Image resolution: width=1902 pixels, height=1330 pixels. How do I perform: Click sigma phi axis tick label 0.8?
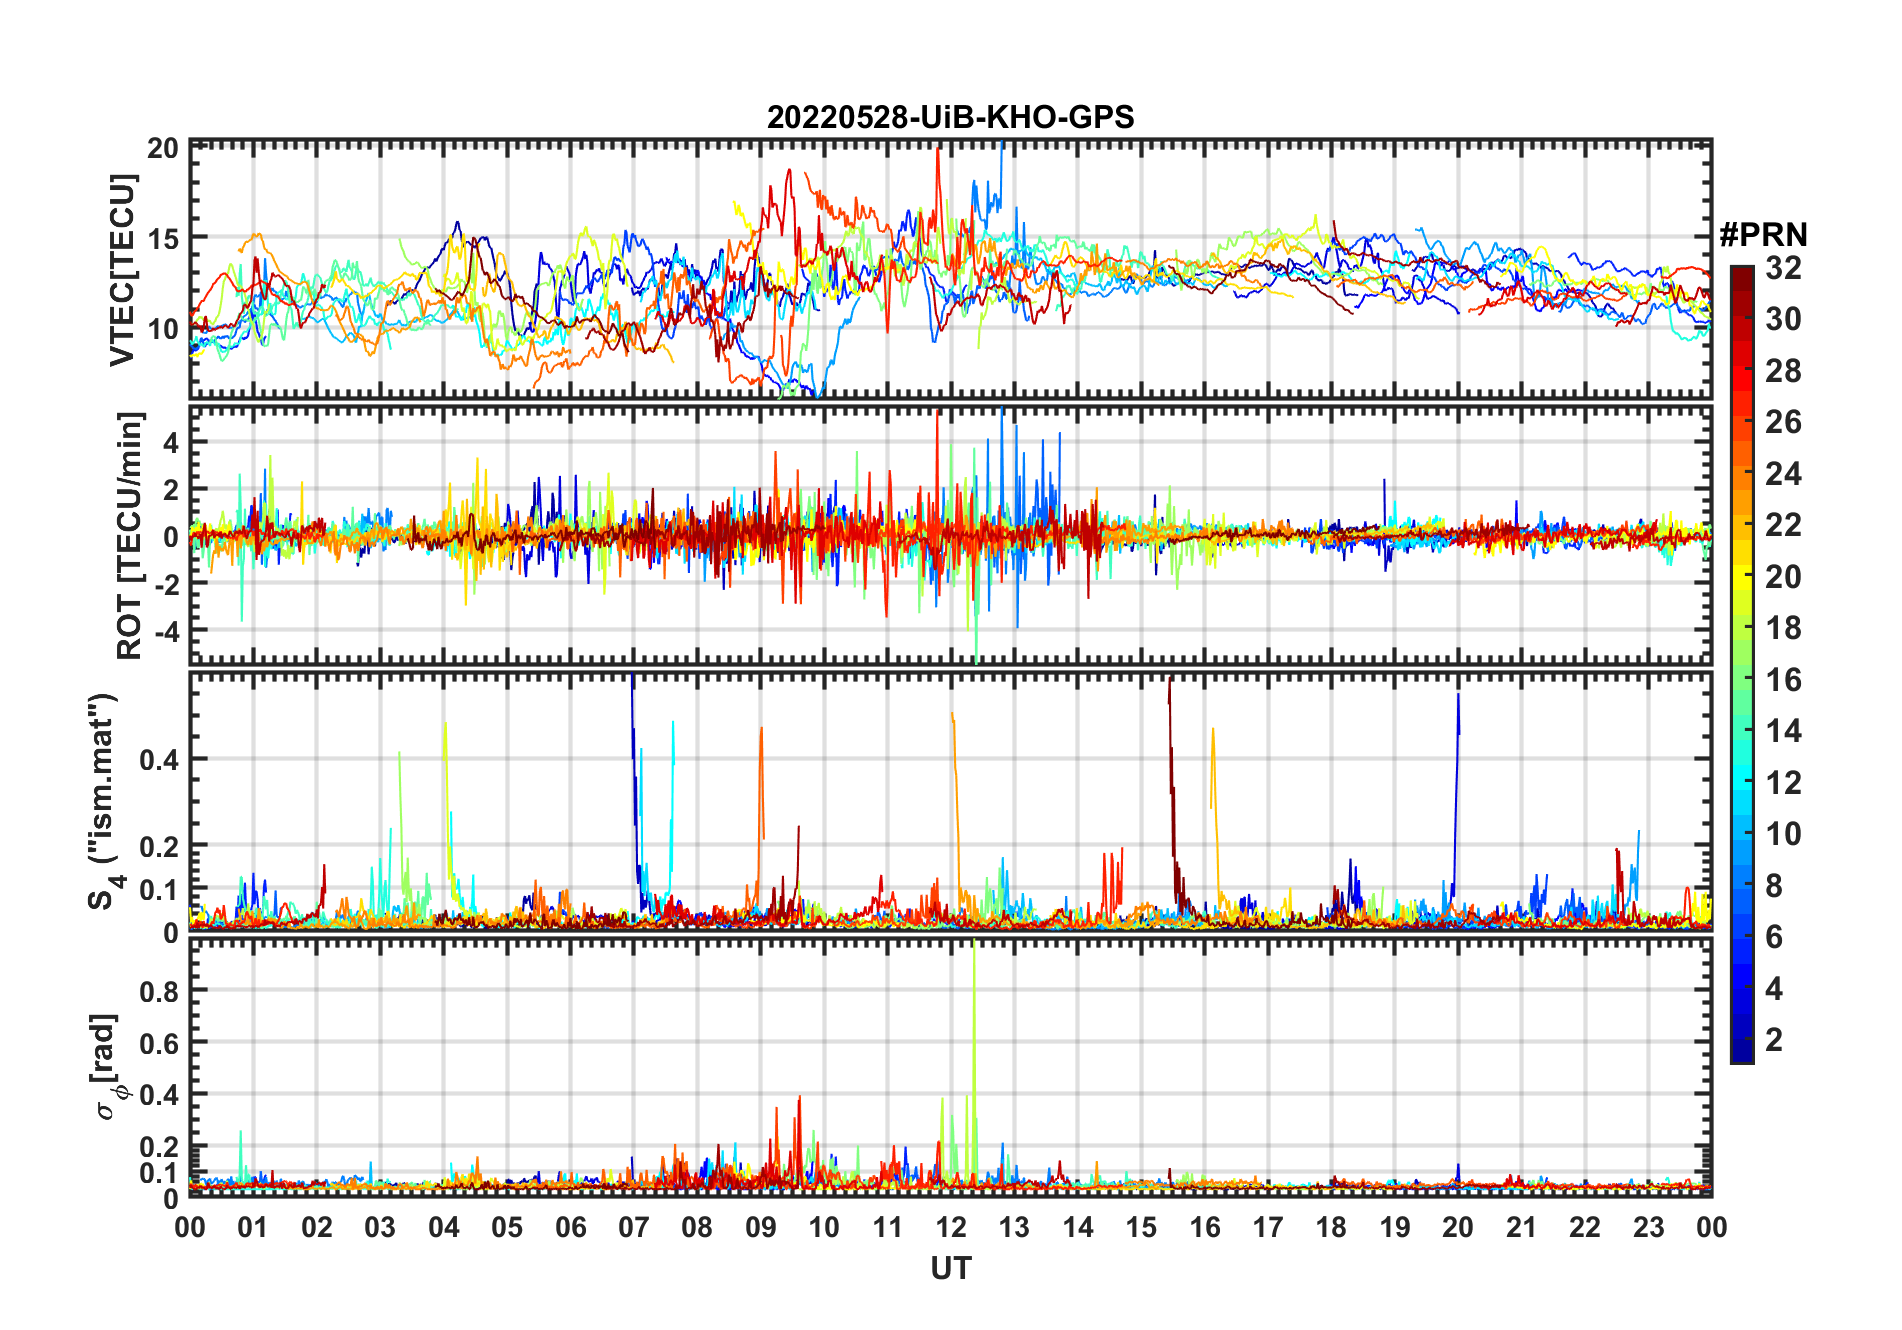coord(160,991)
